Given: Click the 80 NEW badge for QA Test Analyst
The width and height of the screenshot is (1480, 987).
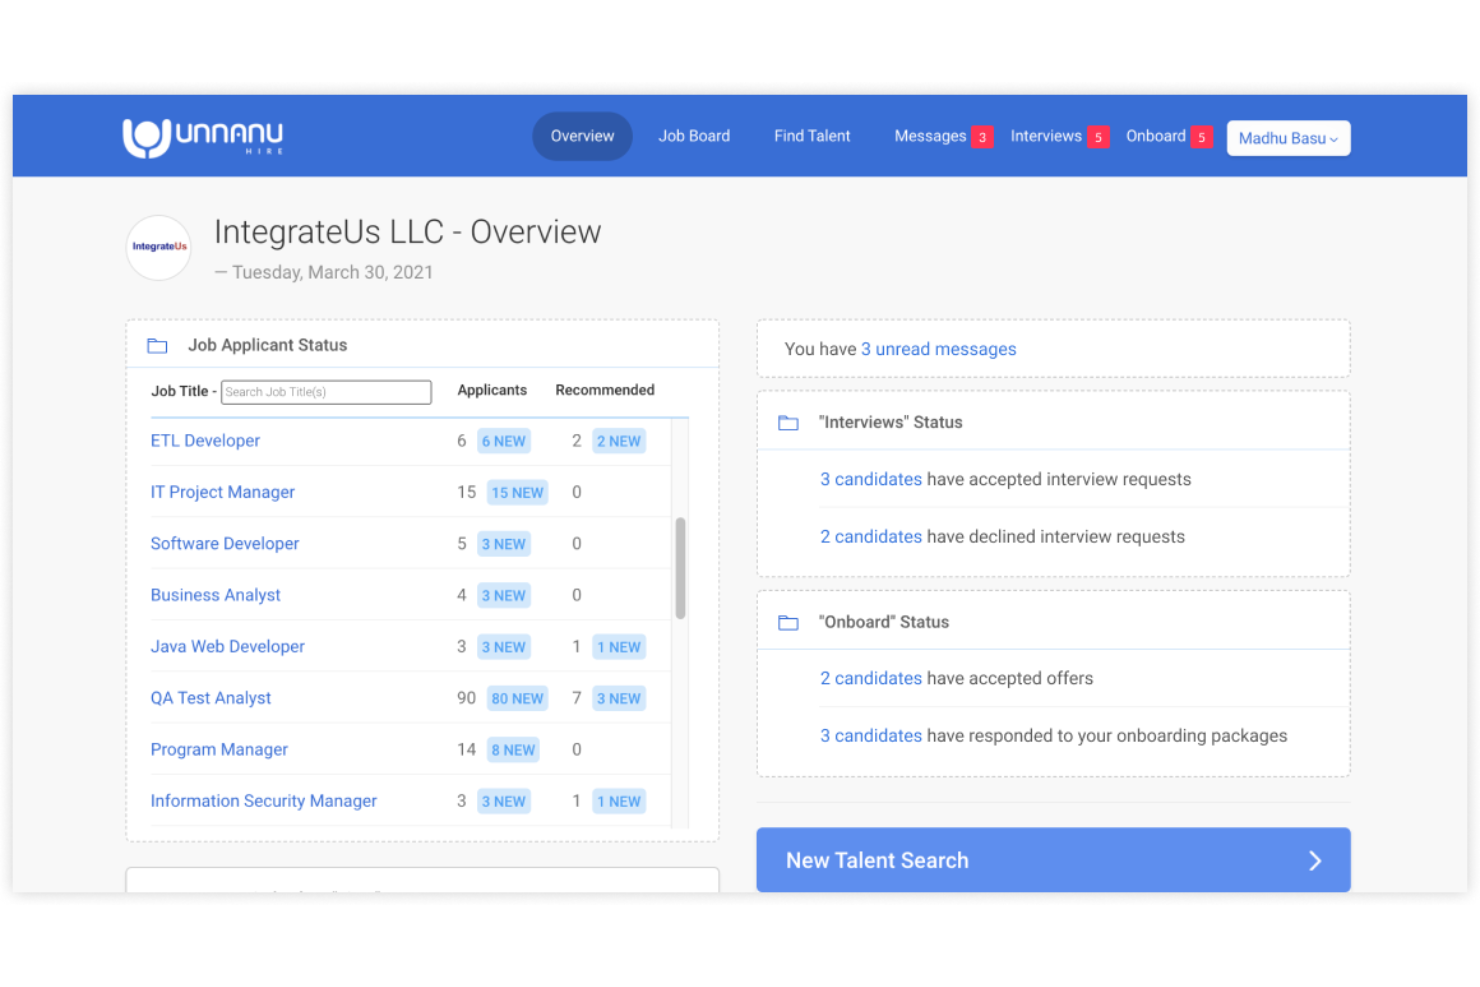Looking at the screenshot, I should pyautogui.click(x=517, y=698).
